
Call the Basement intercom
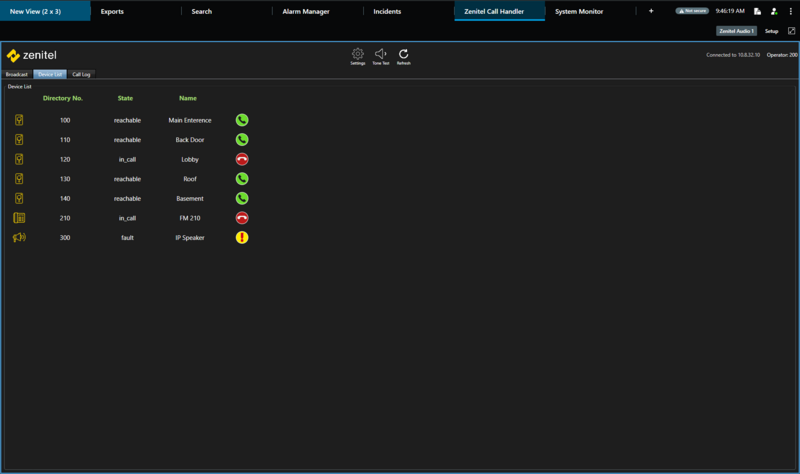pos(242,198)
